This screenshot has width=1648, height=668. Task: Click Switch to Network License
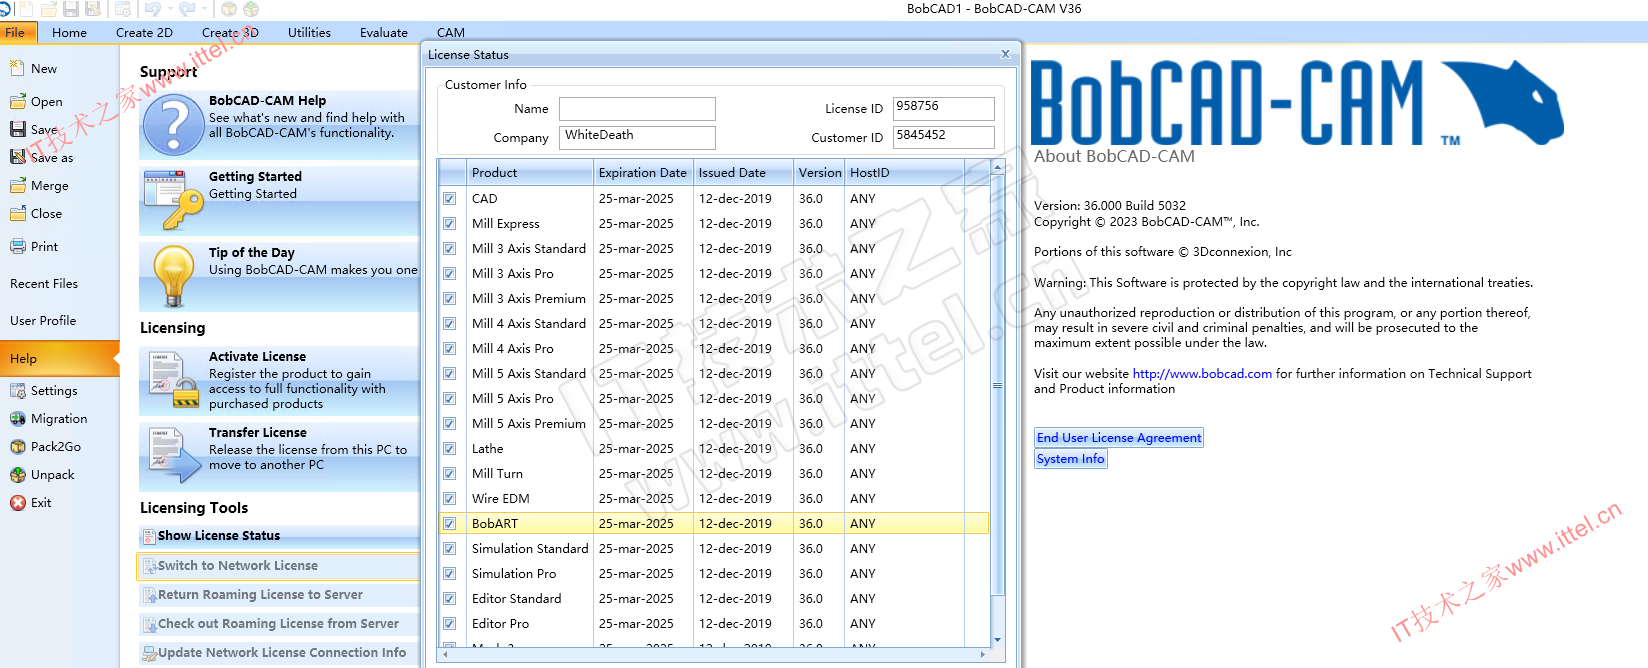point(278,566)
